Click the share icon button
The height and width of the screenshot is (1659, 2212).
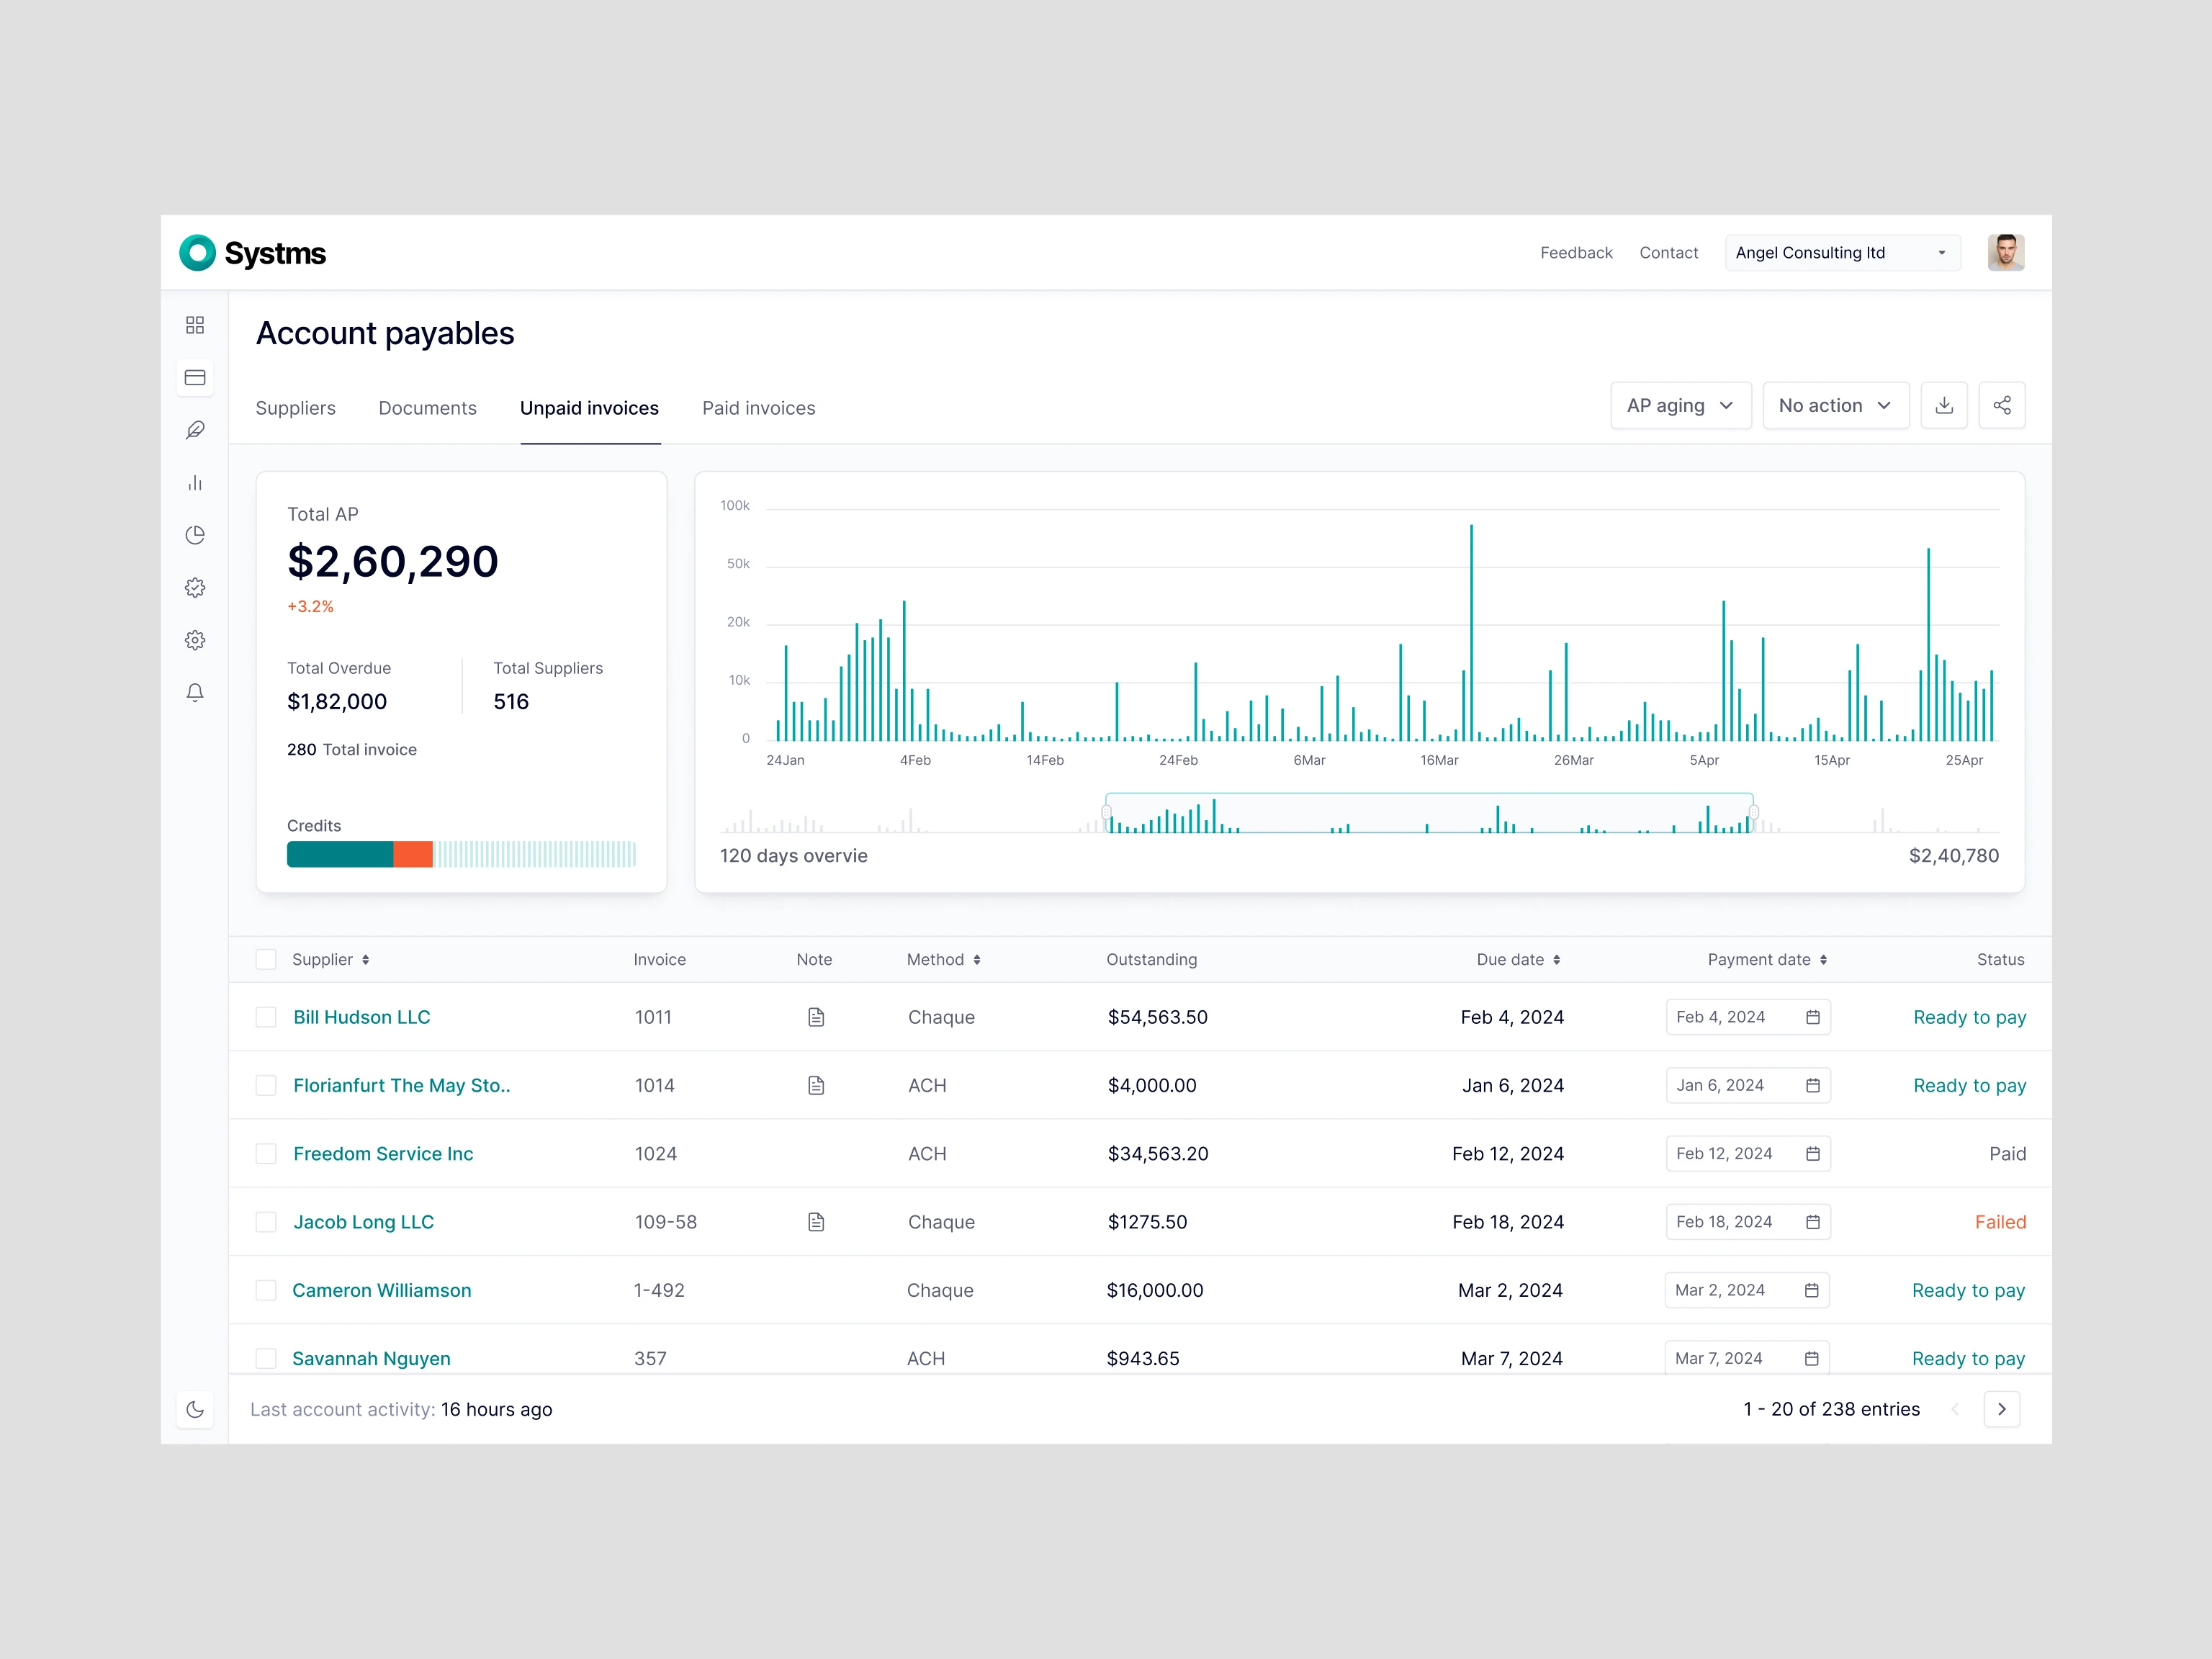tap(2001, 405)
